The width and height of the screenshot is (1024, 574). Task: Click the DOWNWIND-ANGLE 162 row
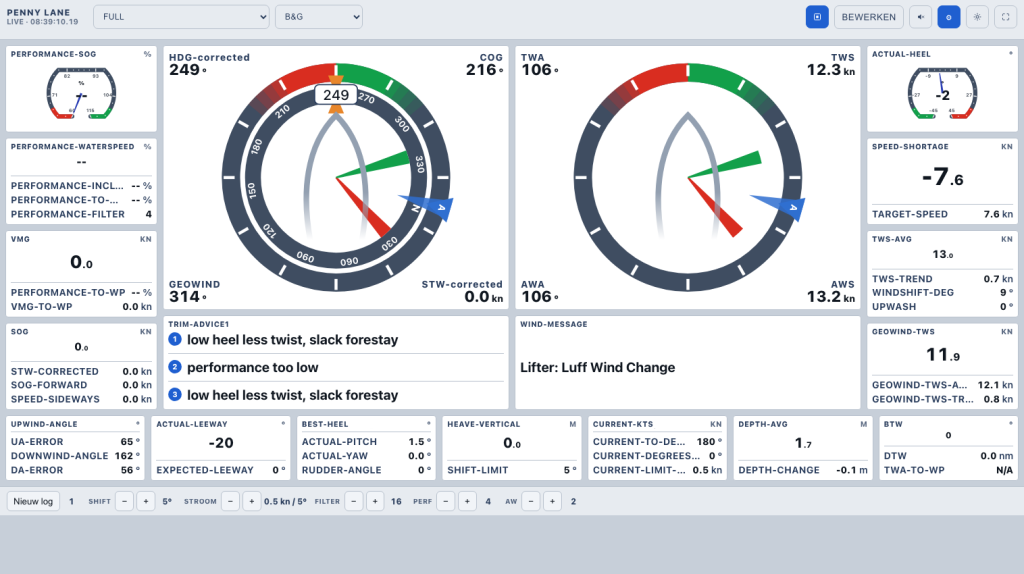75,456
